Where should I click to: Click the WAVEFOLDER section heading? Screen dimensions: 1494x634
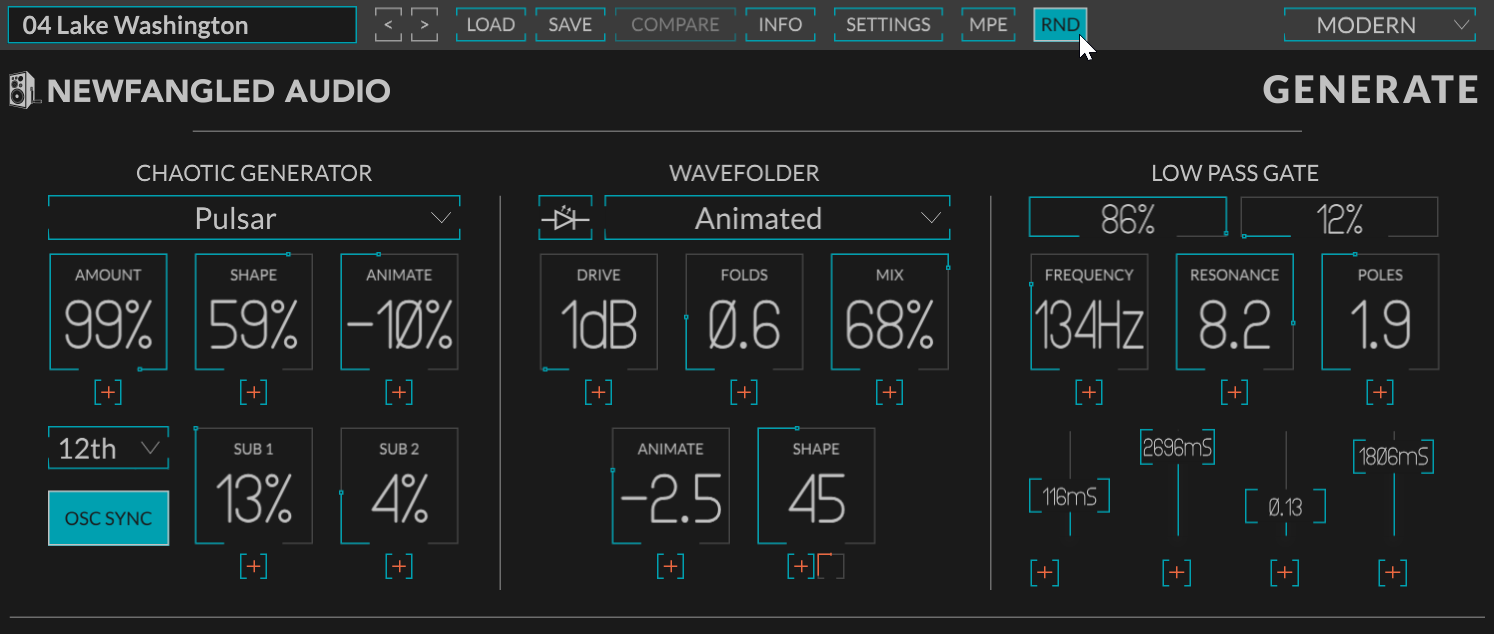point(744,173)
